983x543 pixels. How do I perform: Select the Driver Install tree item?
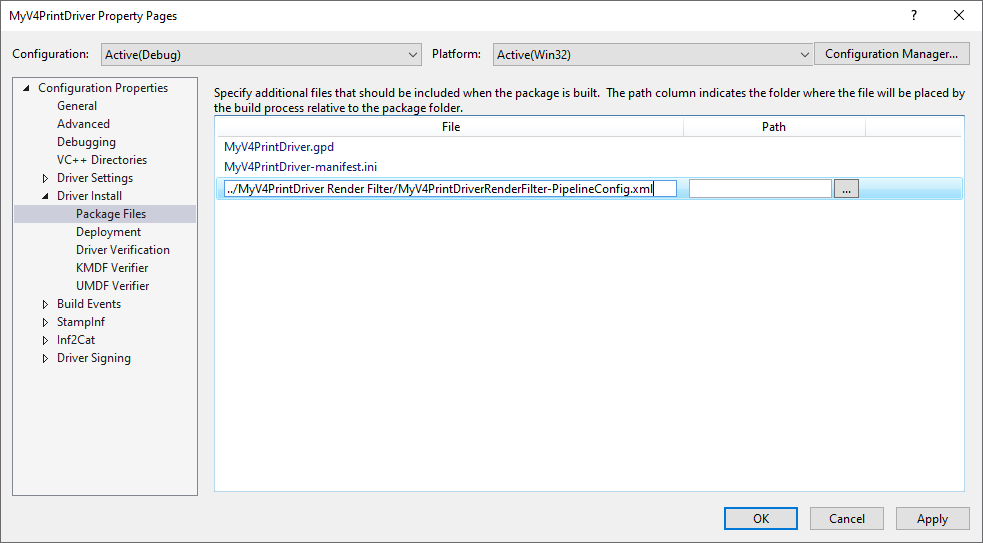coord(90,196)
